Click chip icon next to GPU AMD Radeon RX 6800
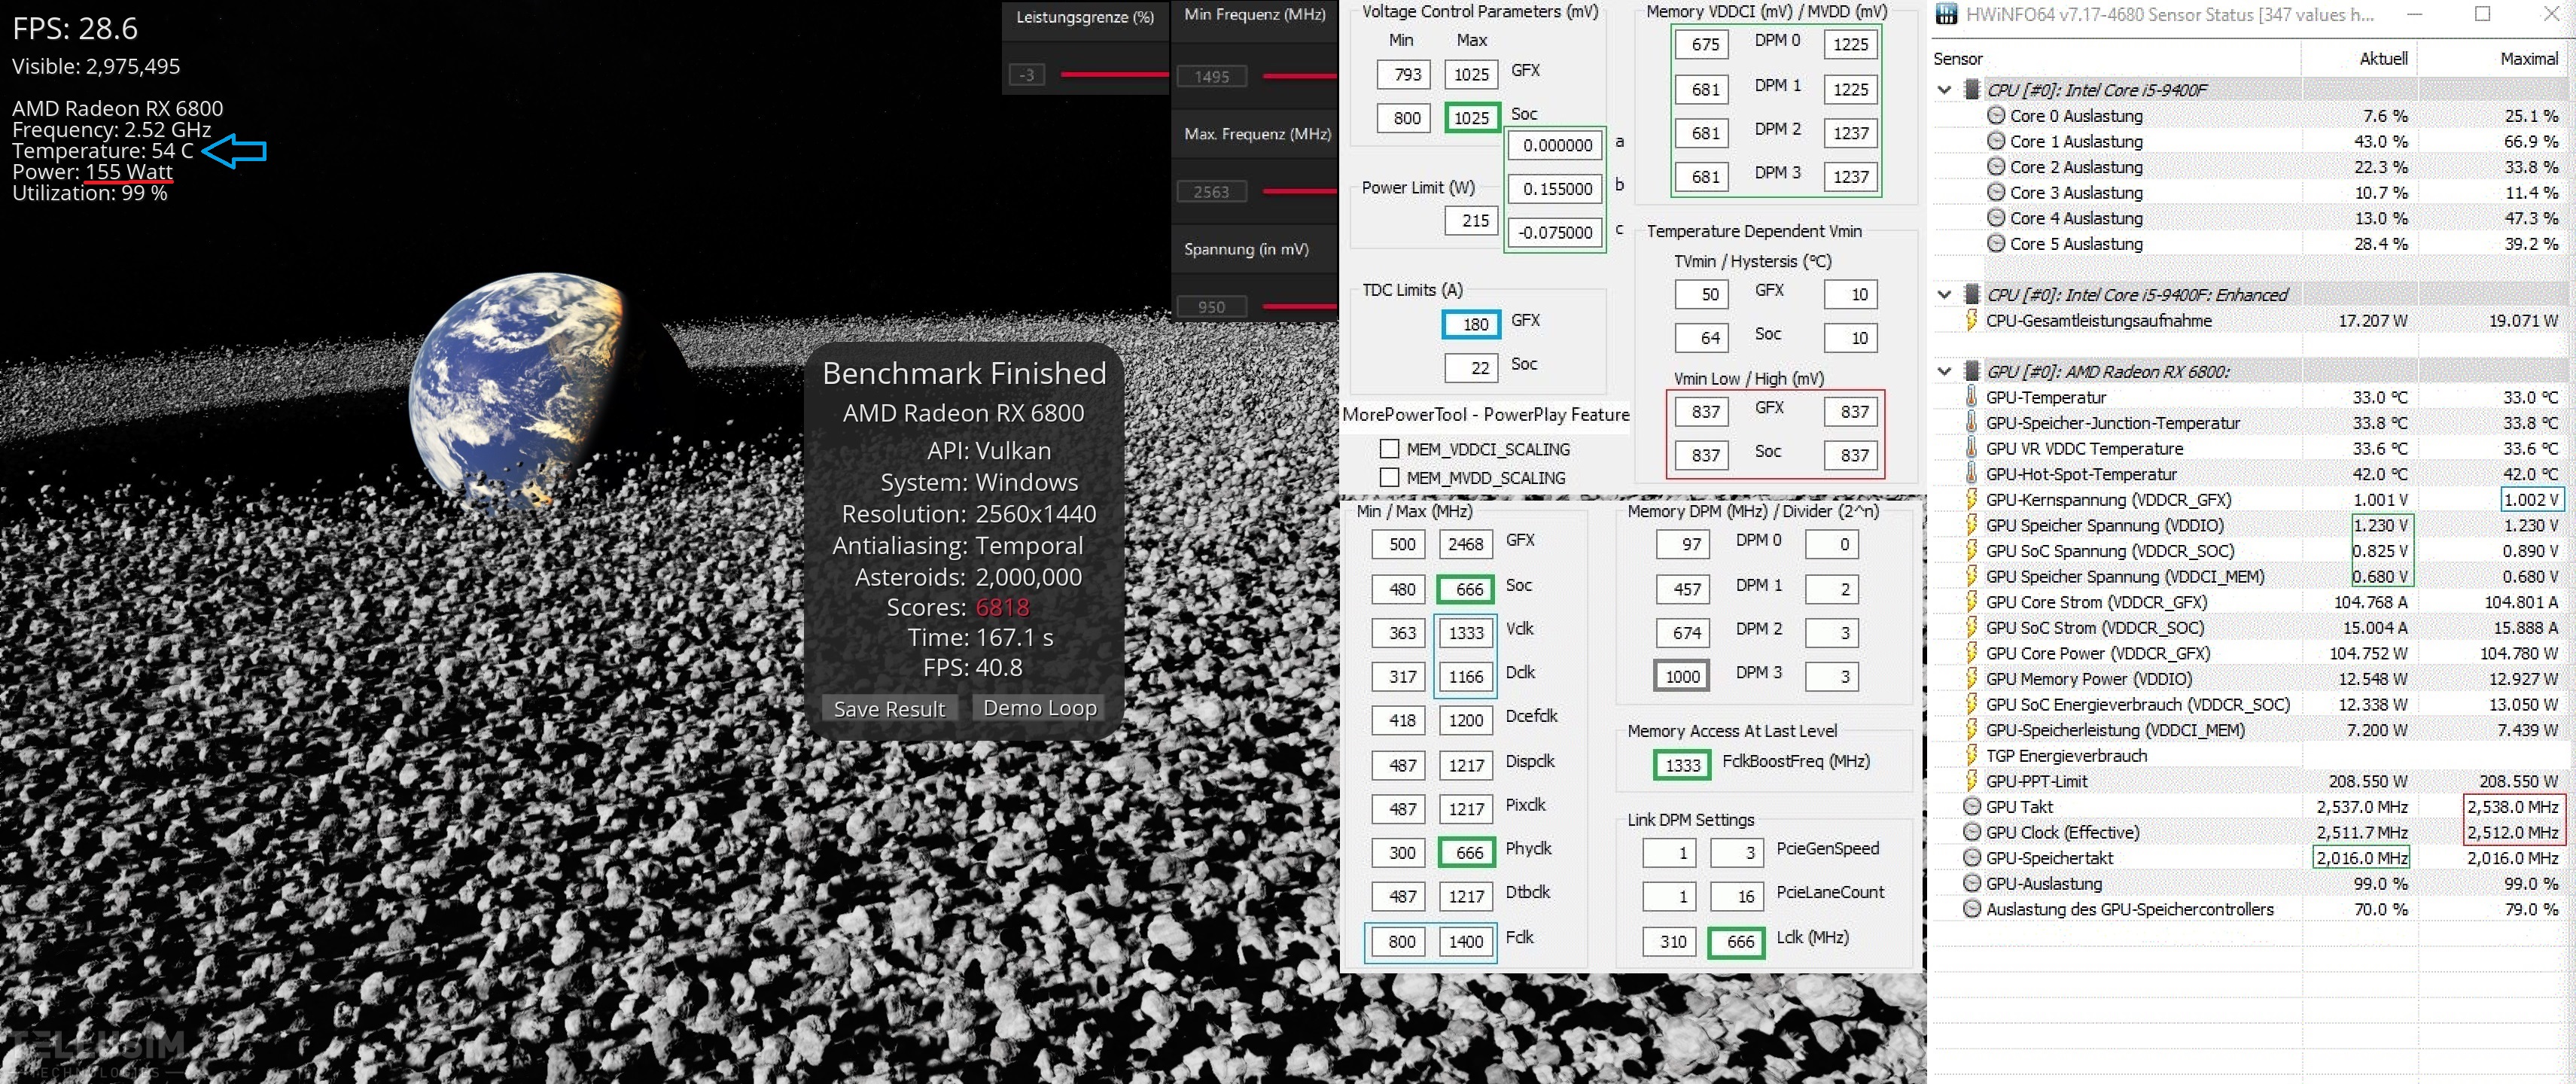2576x1084 pixels. click(x=1971, y=371)
